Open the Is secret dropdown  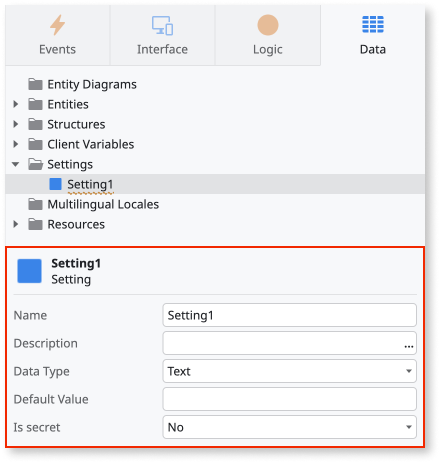(289, 427)
